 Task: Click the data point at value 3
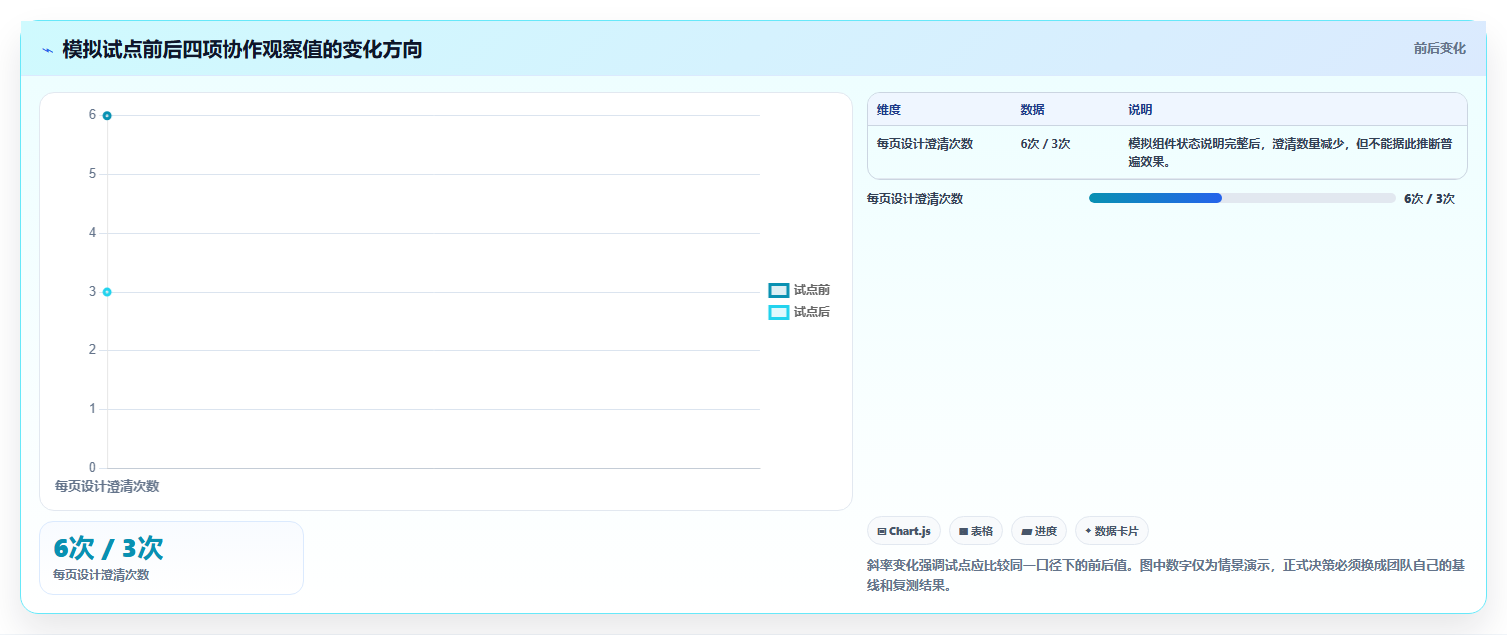(107, 292)
